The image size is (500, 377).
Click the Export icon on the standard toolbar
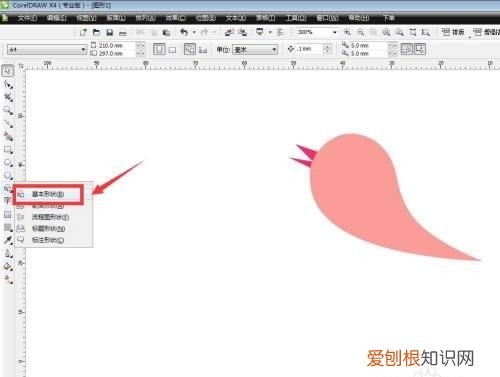click(x=243, y=32)
